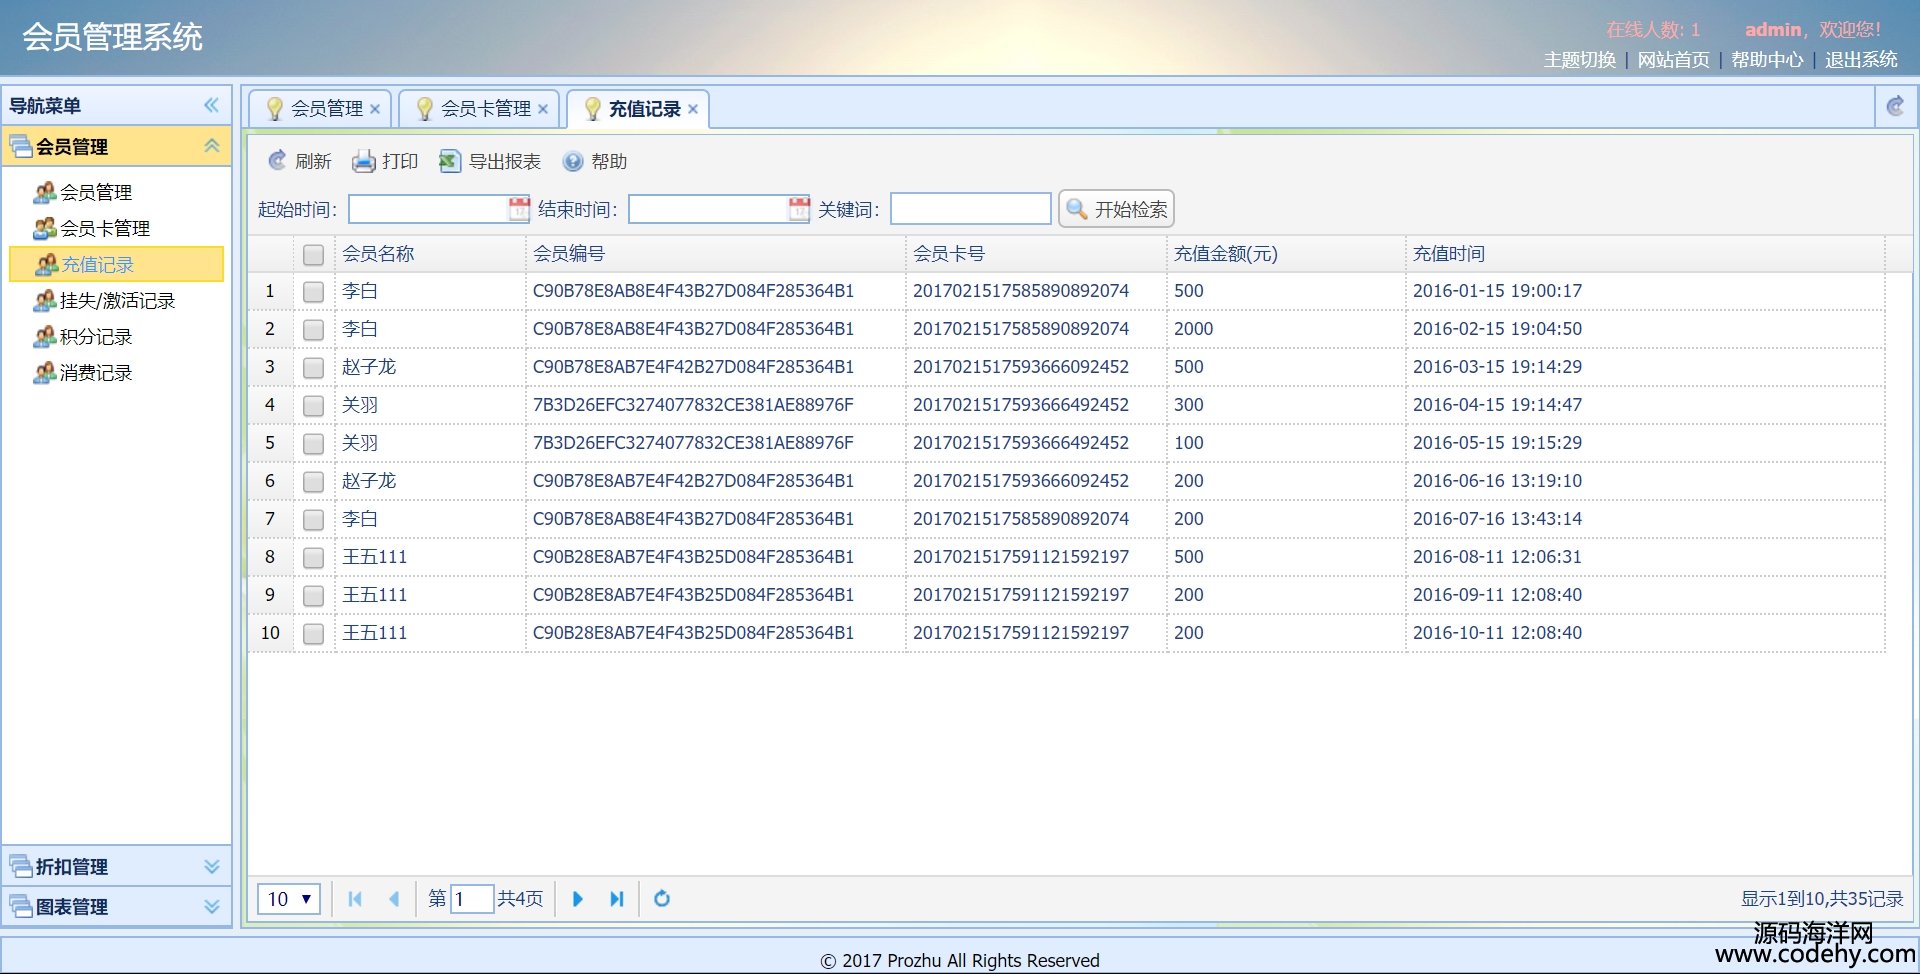Click the 开始检索 search button

coord(1116,209)
